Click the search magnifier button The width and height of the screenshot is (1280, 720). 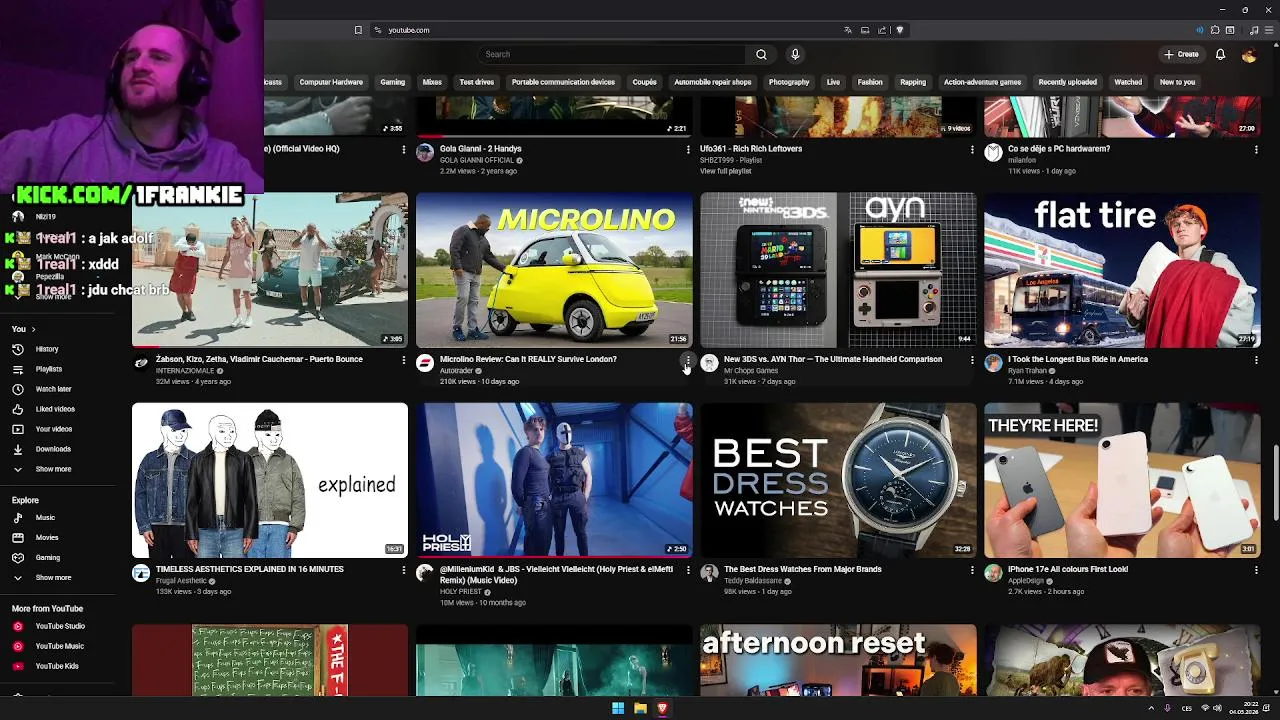761,54
